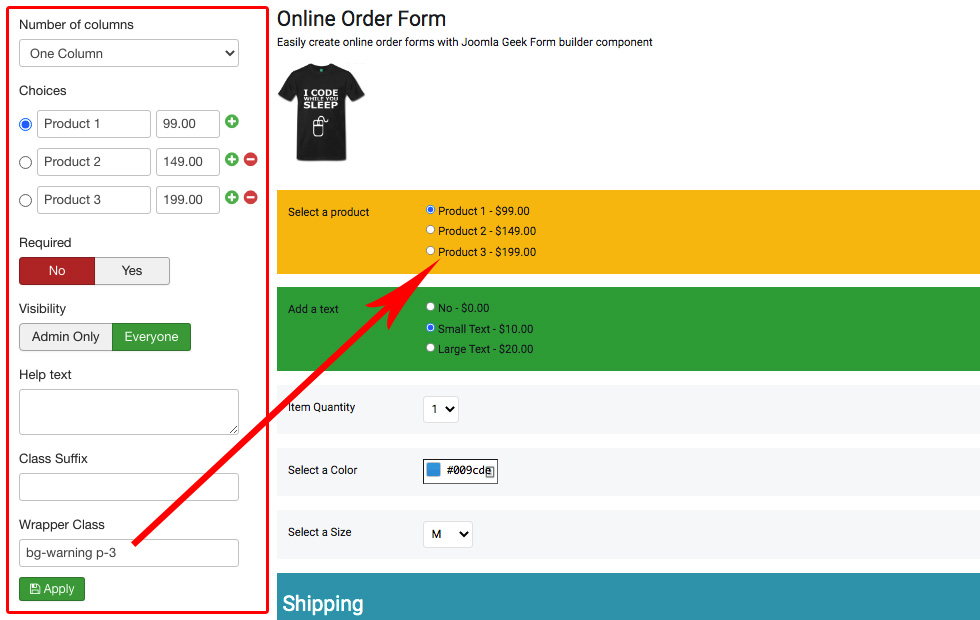Viewport: 980px width, 620px height.
Task: Add a choice after Product 2
Action: tap(232, 159)
